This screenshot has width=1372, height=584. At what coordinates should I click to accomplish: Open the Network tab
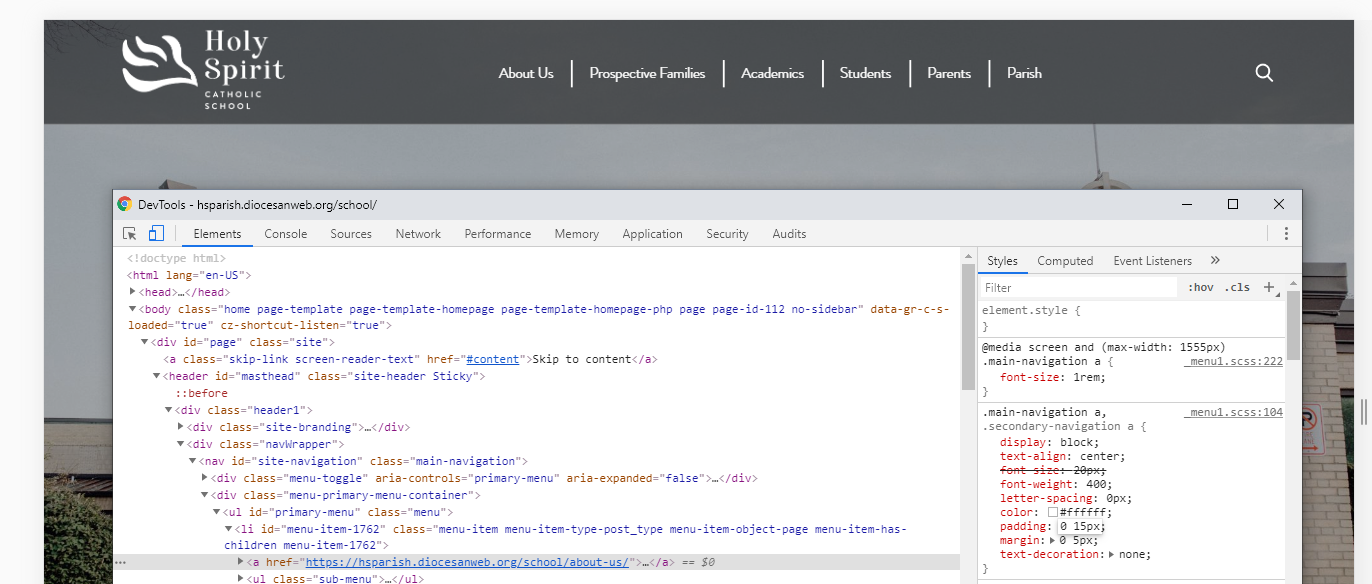pyautogui.click(x=418, y=234)
